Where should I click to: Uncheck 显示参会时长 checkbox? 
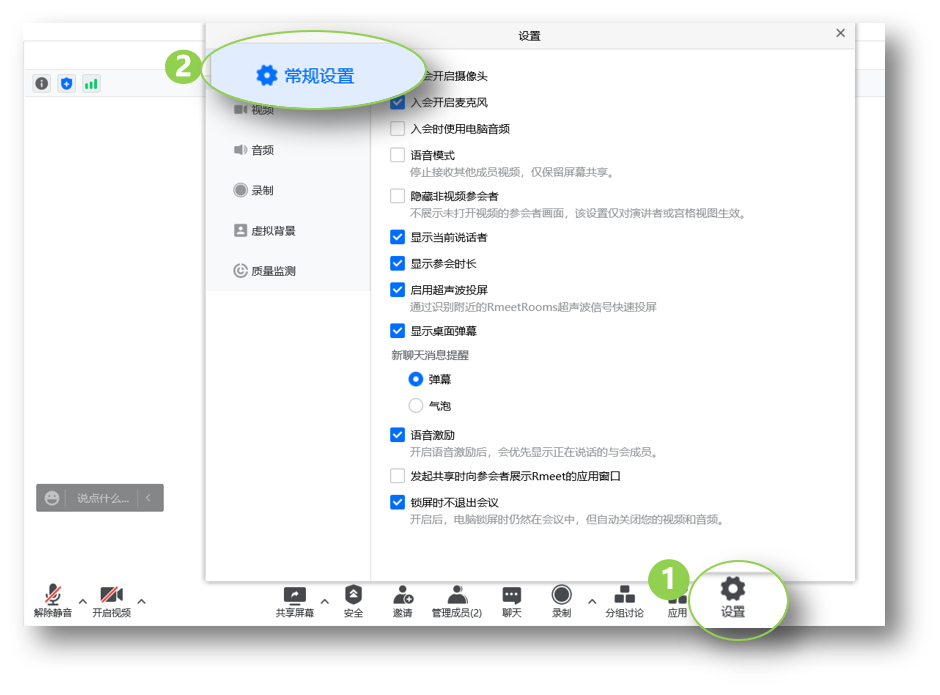[x=398, y=263]
